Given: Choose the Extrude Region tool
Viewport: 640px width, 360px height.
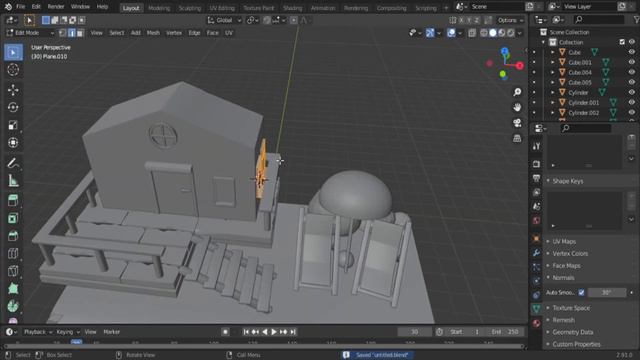Looking at the screenshot, I should click(x=13, y=200).
